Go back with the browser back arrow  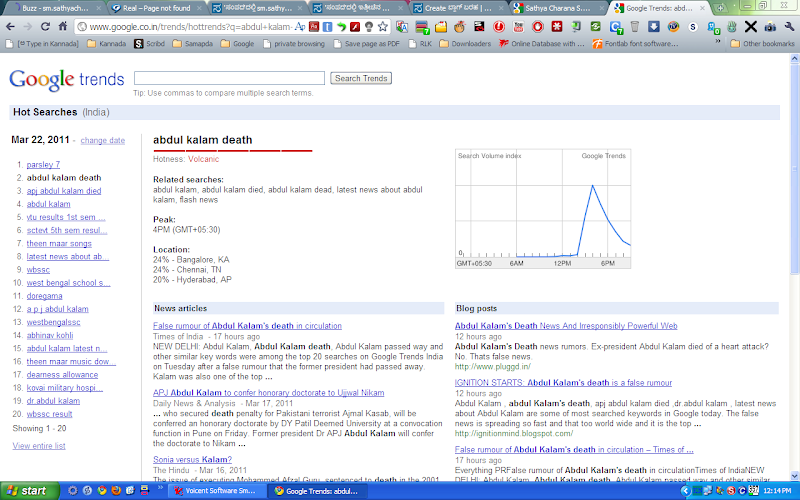point(10,27)
